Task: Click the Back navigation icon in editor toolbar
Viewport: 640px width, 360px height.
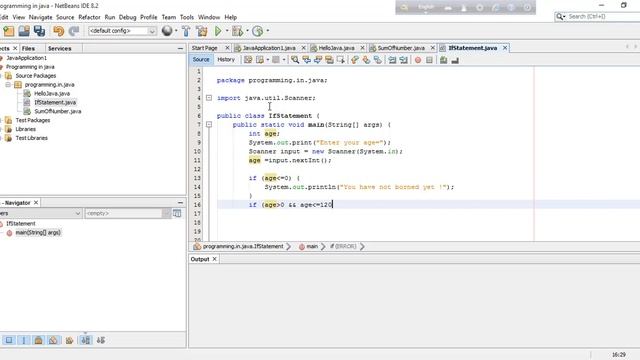Action: [x=260, y=60]
